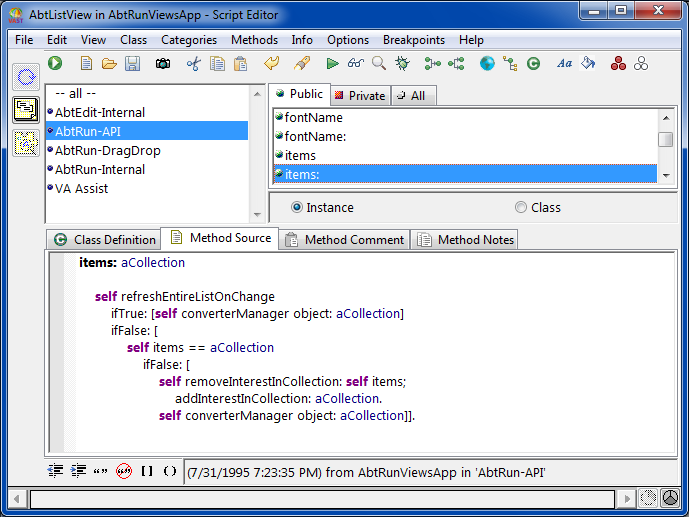The image size is (689, 517).
Task: Select the AbtRun-DragDrop category
Action: (x=107, y=151)
